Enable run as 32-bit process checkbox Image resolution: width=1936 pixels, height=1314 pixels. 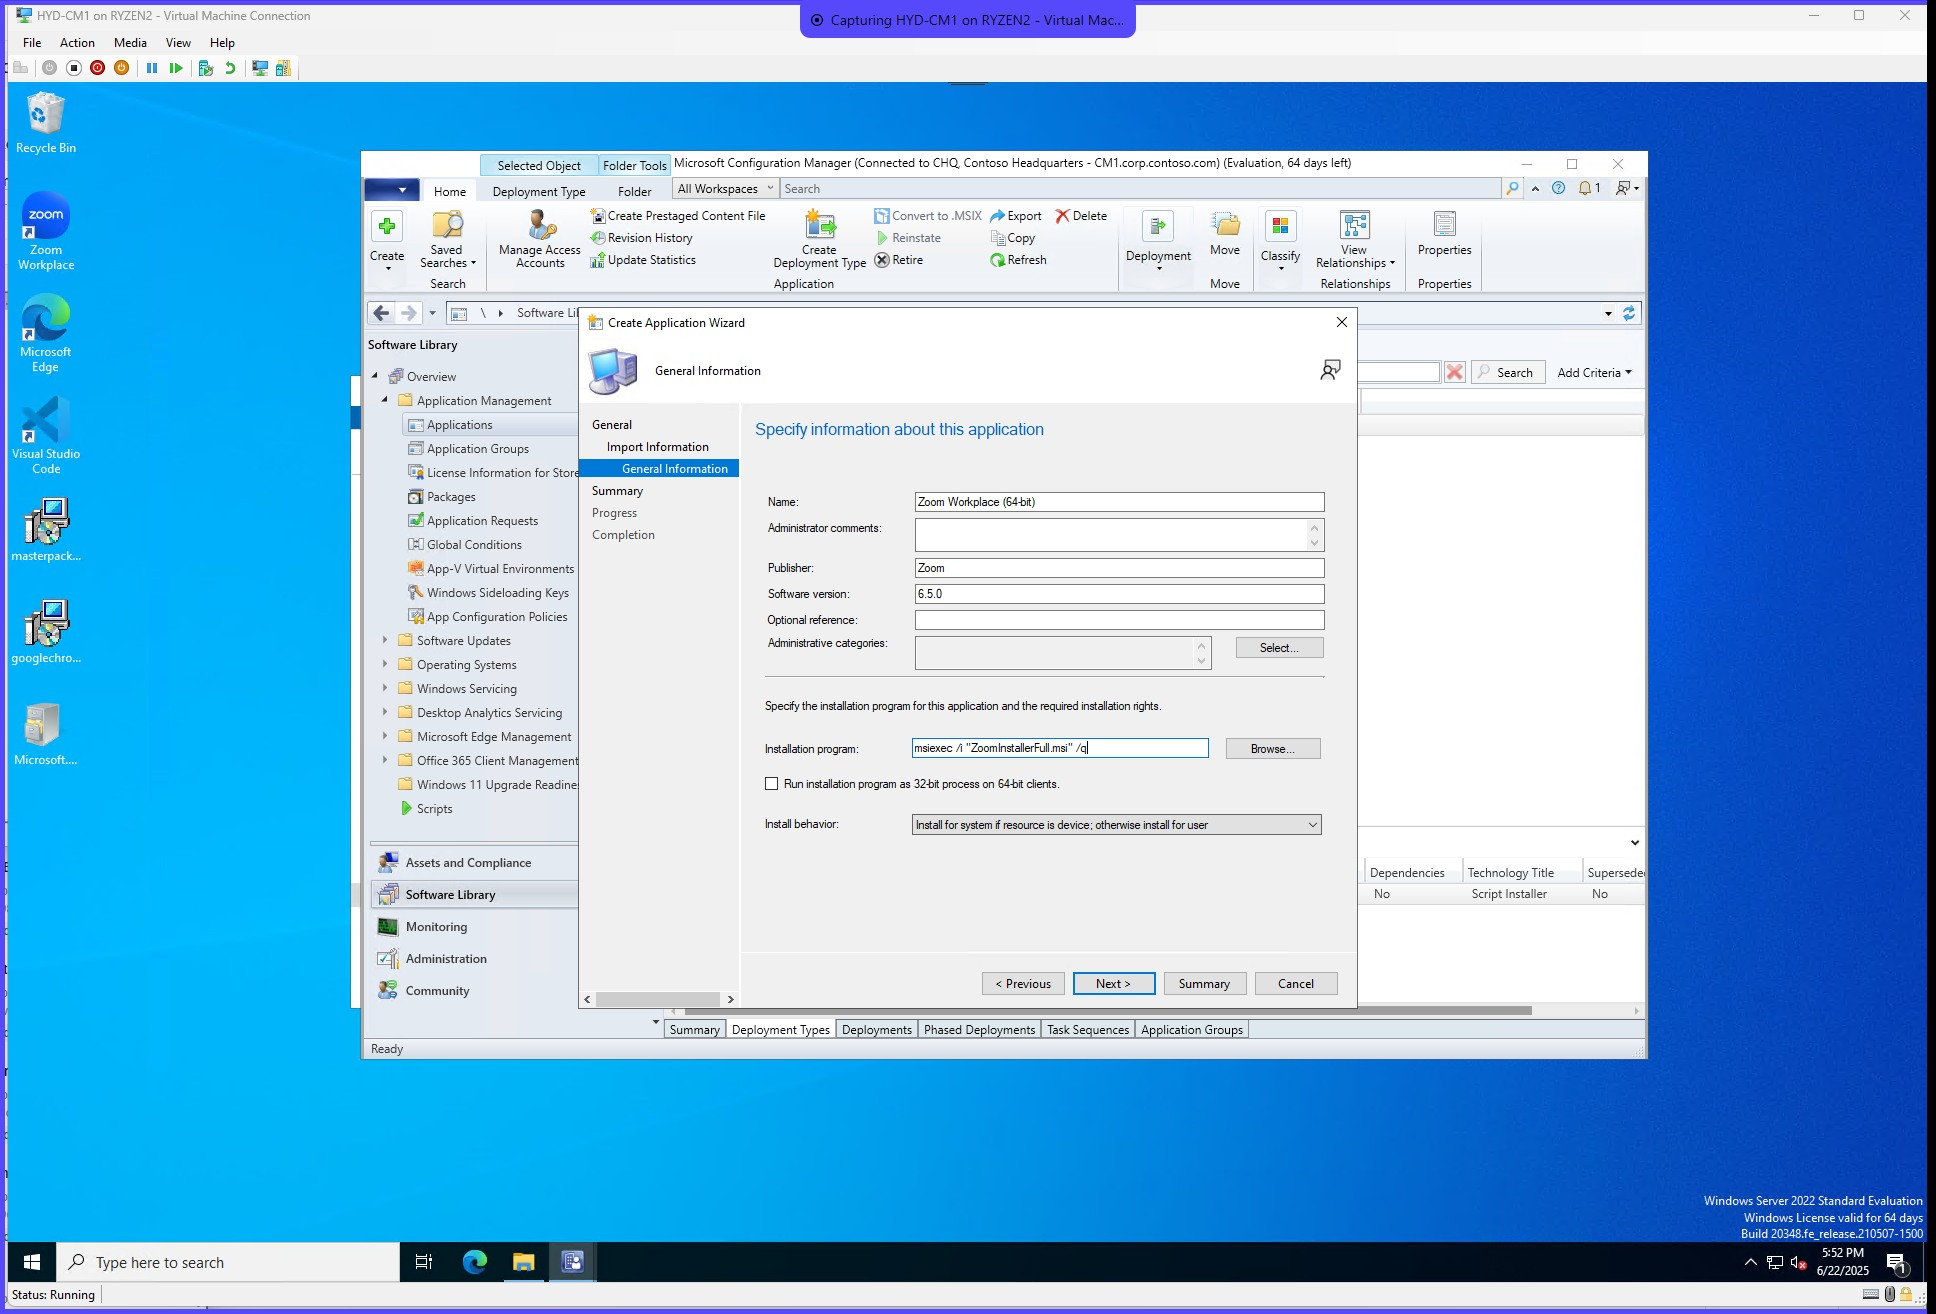pyautogui.click(x=772, y=784)
